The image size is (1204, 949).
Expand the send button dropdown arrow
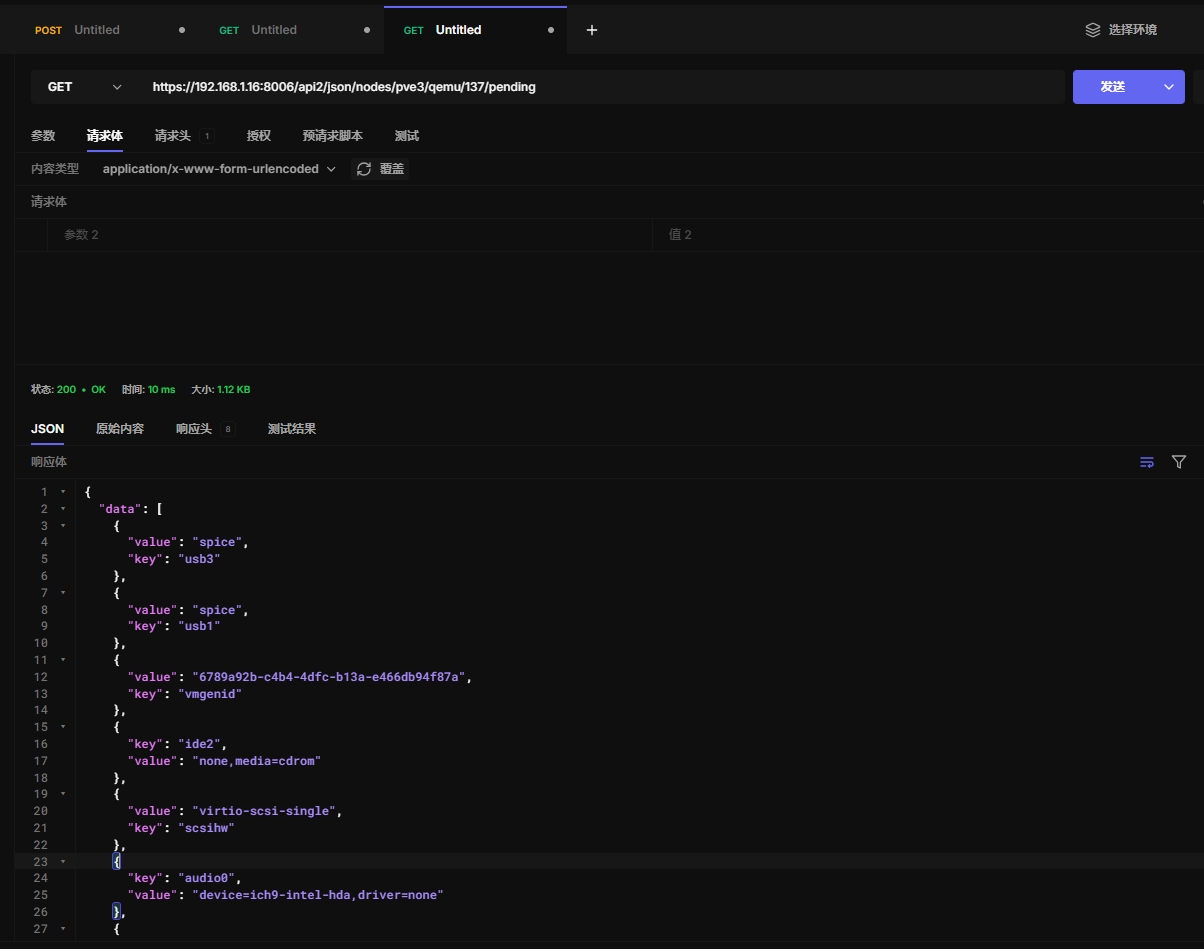pyautogui.click(x=1168, y=87)
